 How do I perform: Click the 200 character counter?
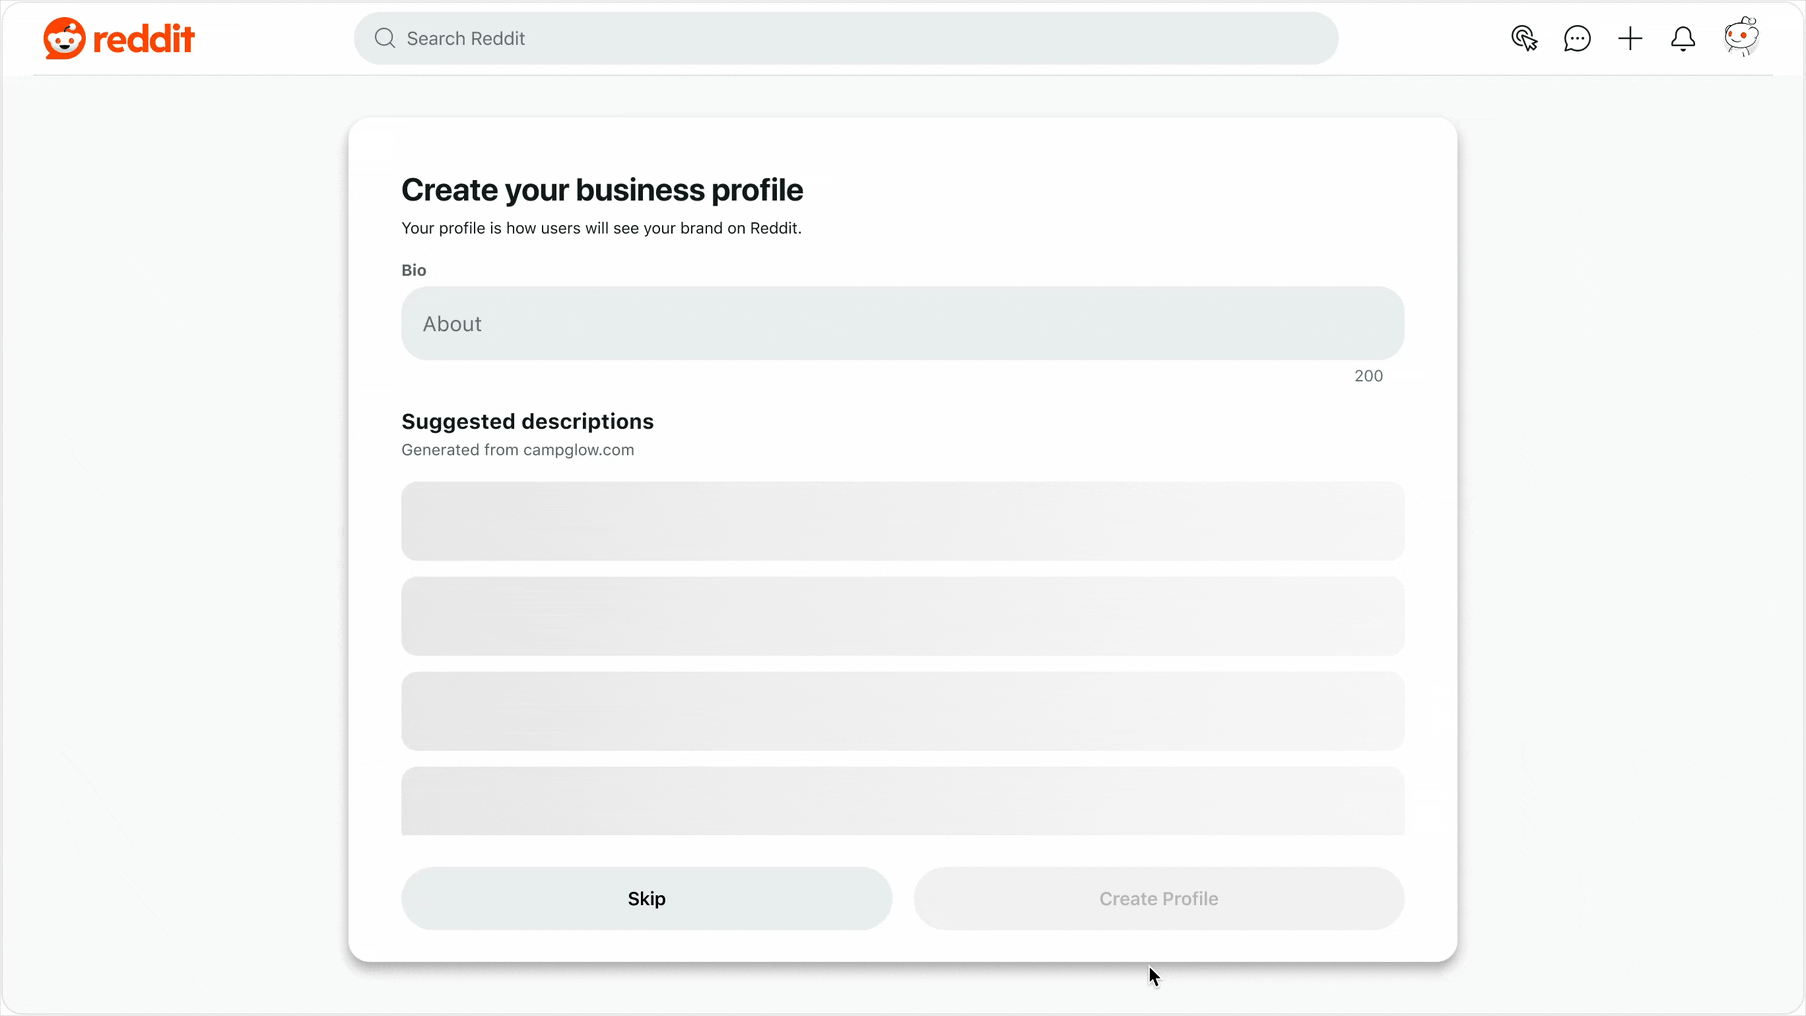(1368, 376)
